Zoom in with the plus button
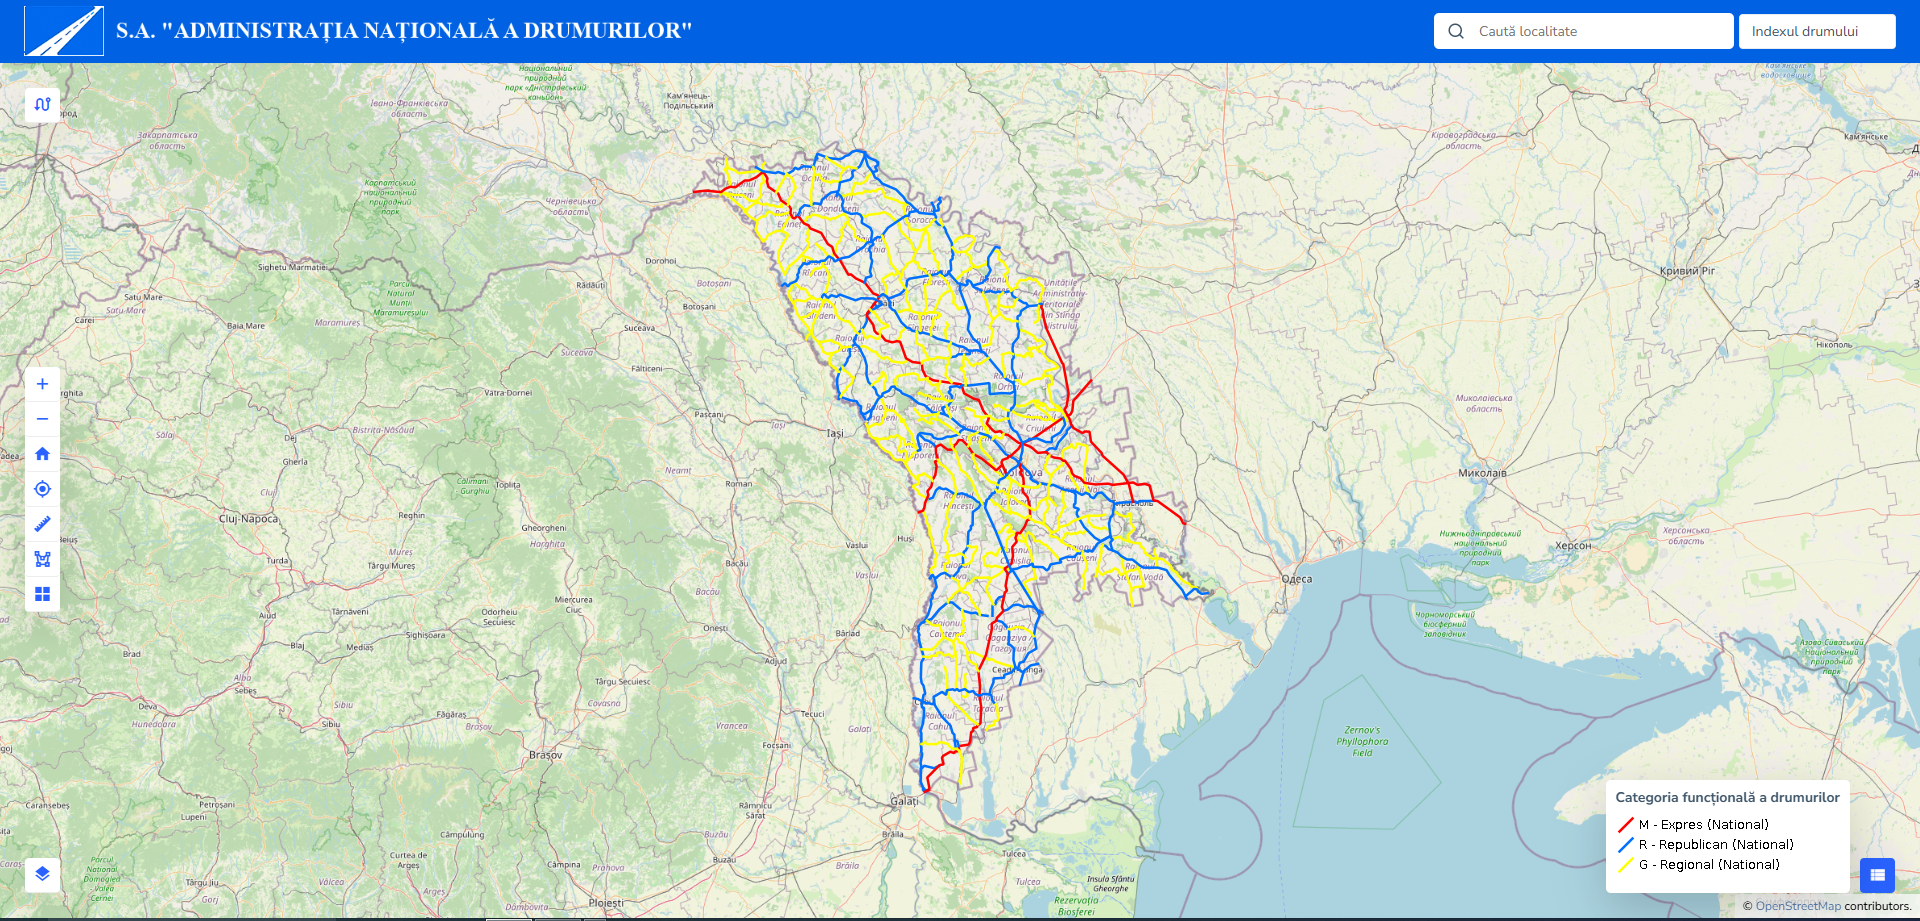This screenshot has width=1920, height=921. point(42,384)
